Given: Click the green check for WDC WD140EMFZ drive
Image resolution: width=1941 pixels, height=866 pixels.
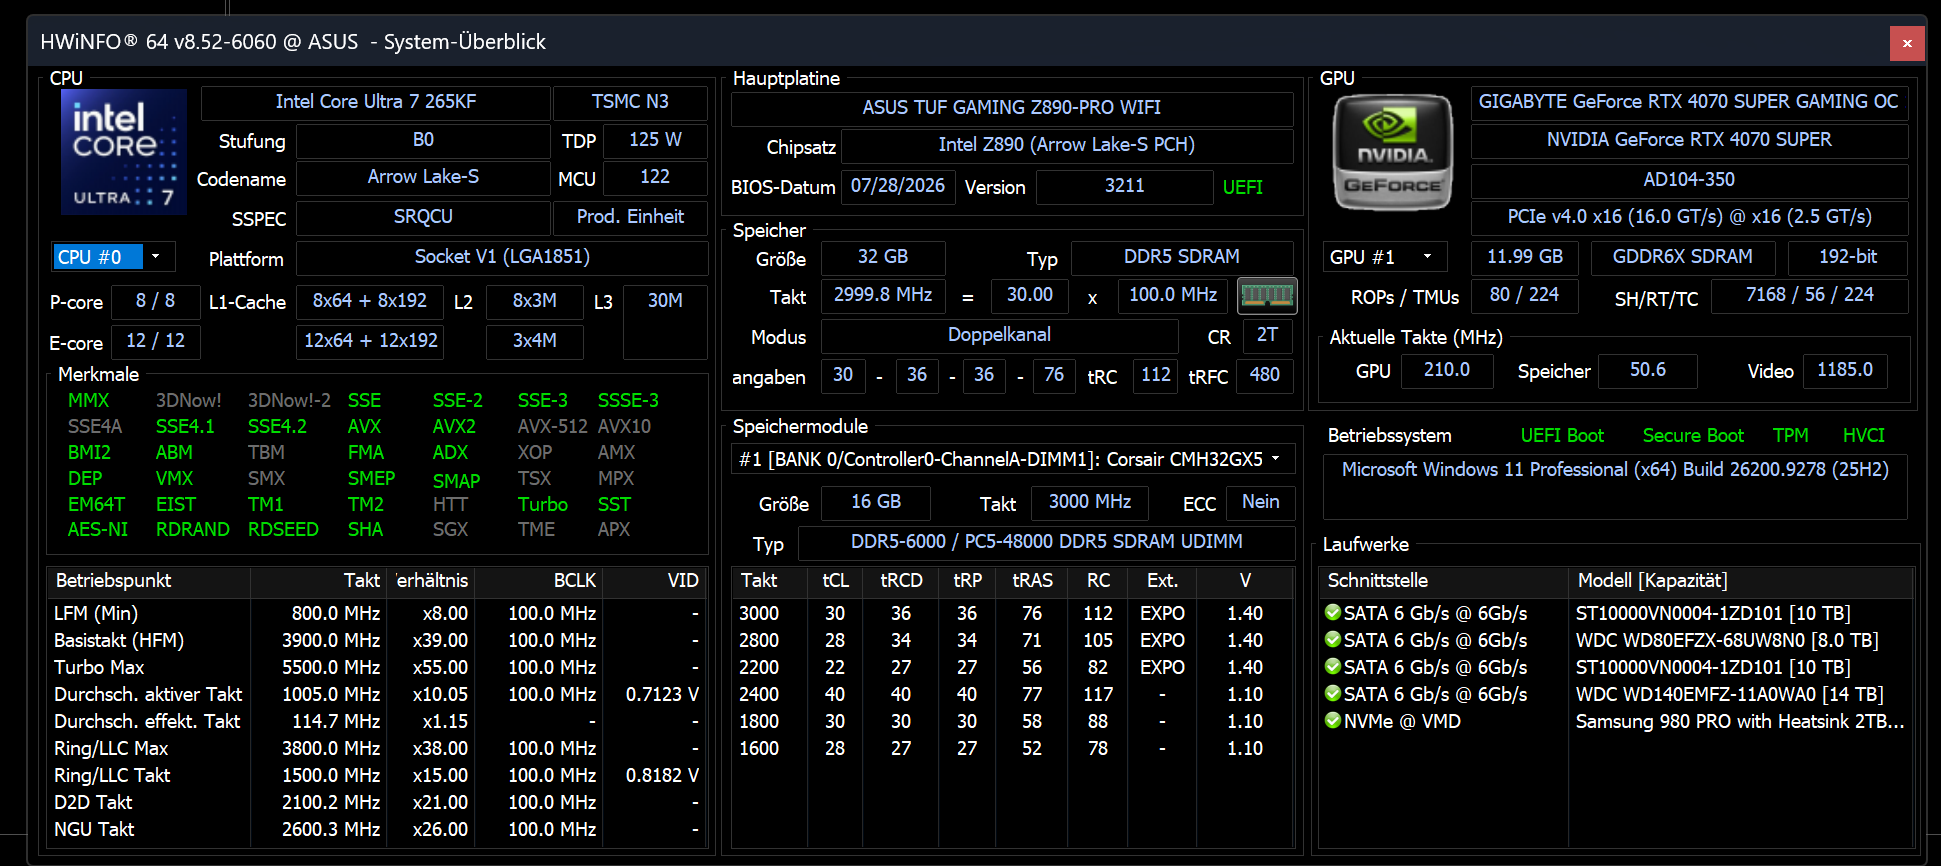Looking at the screenshot, I should point(1333,693).
